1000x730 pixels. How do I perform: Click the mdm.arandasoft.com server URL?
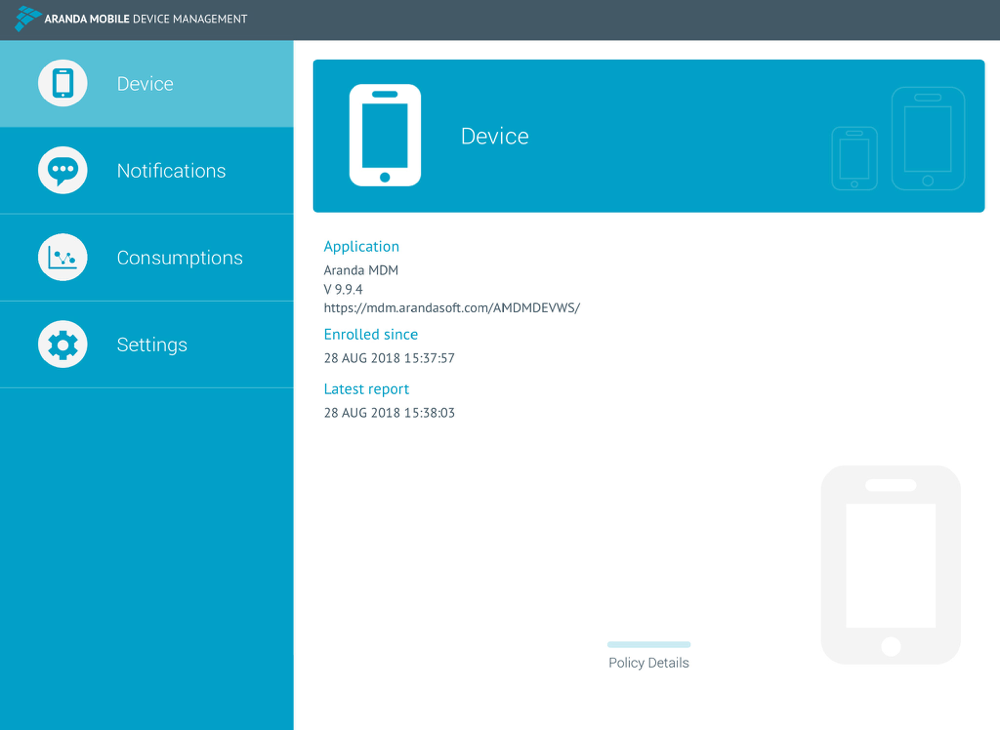(x=452, y=308)
